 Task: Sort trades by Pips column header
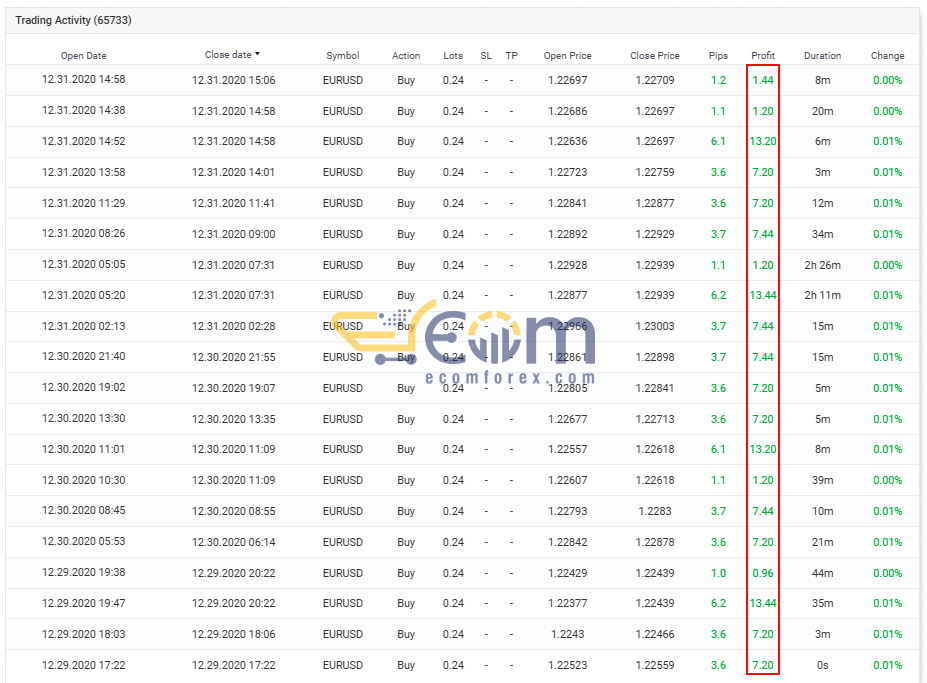pos(718,56)
